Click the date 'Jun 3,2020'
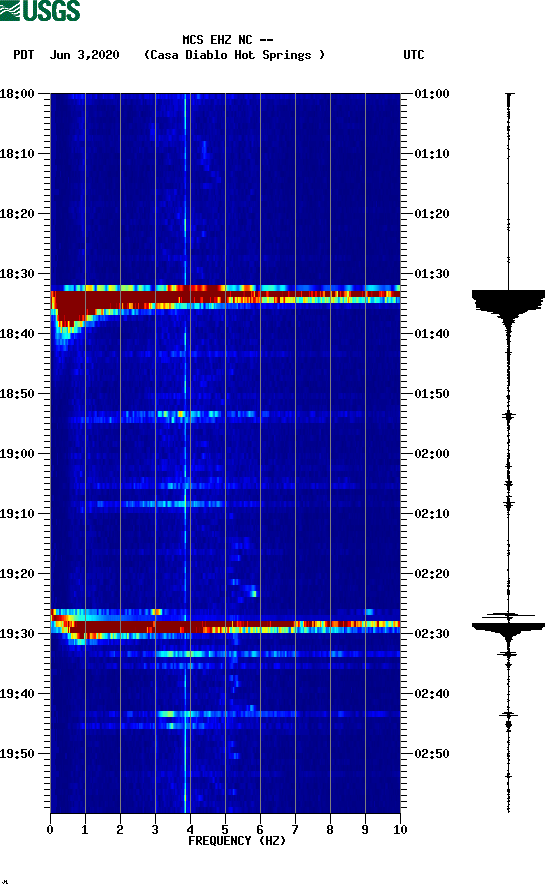 84,55
